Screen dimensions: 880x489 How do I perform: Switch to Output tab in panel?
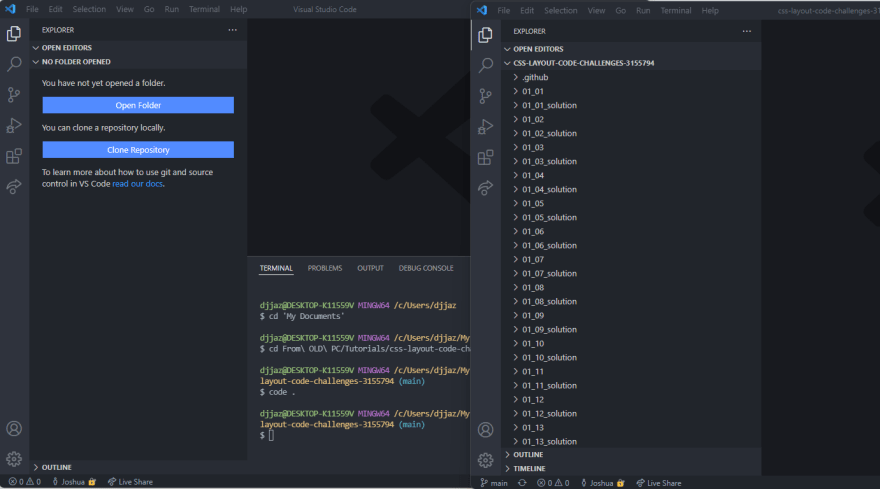370,268
